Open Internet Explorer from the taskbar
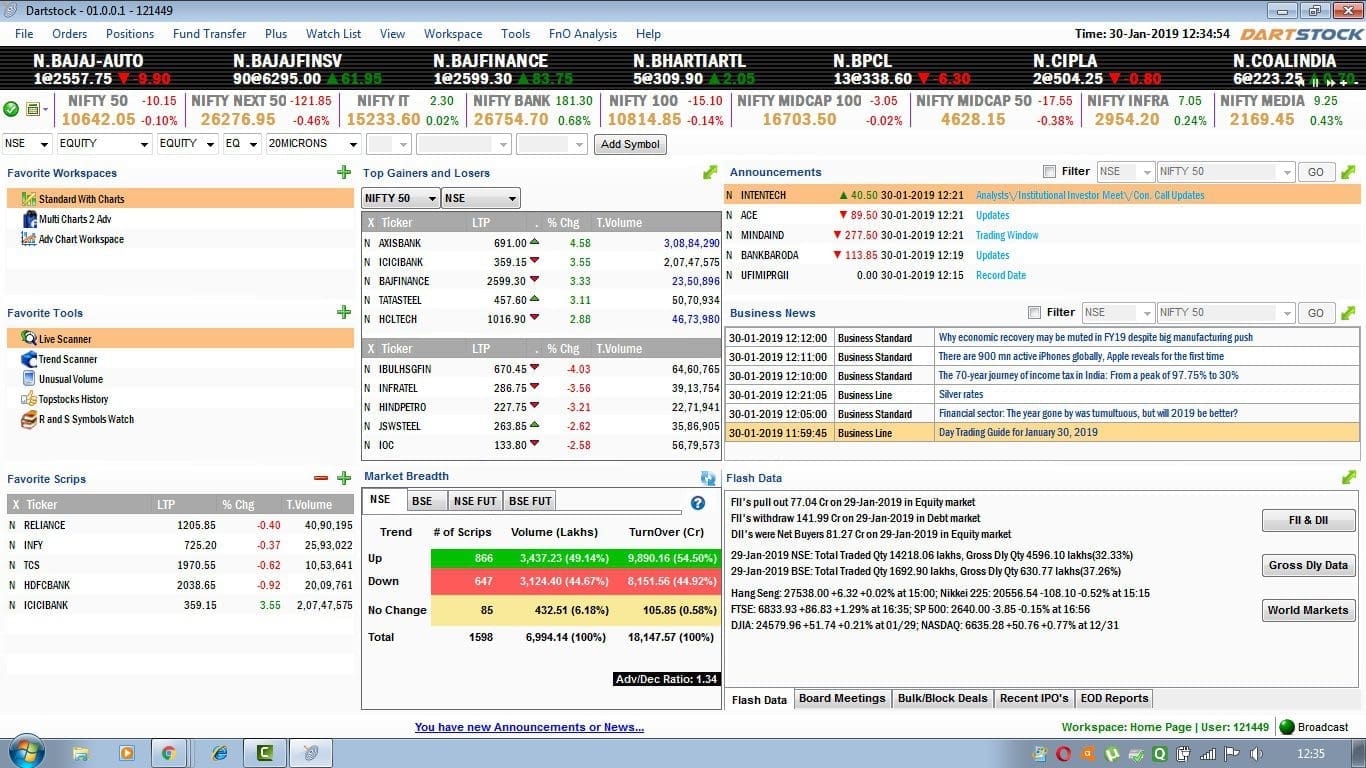This screenshot has width=1366, height=768. [219, 753]
